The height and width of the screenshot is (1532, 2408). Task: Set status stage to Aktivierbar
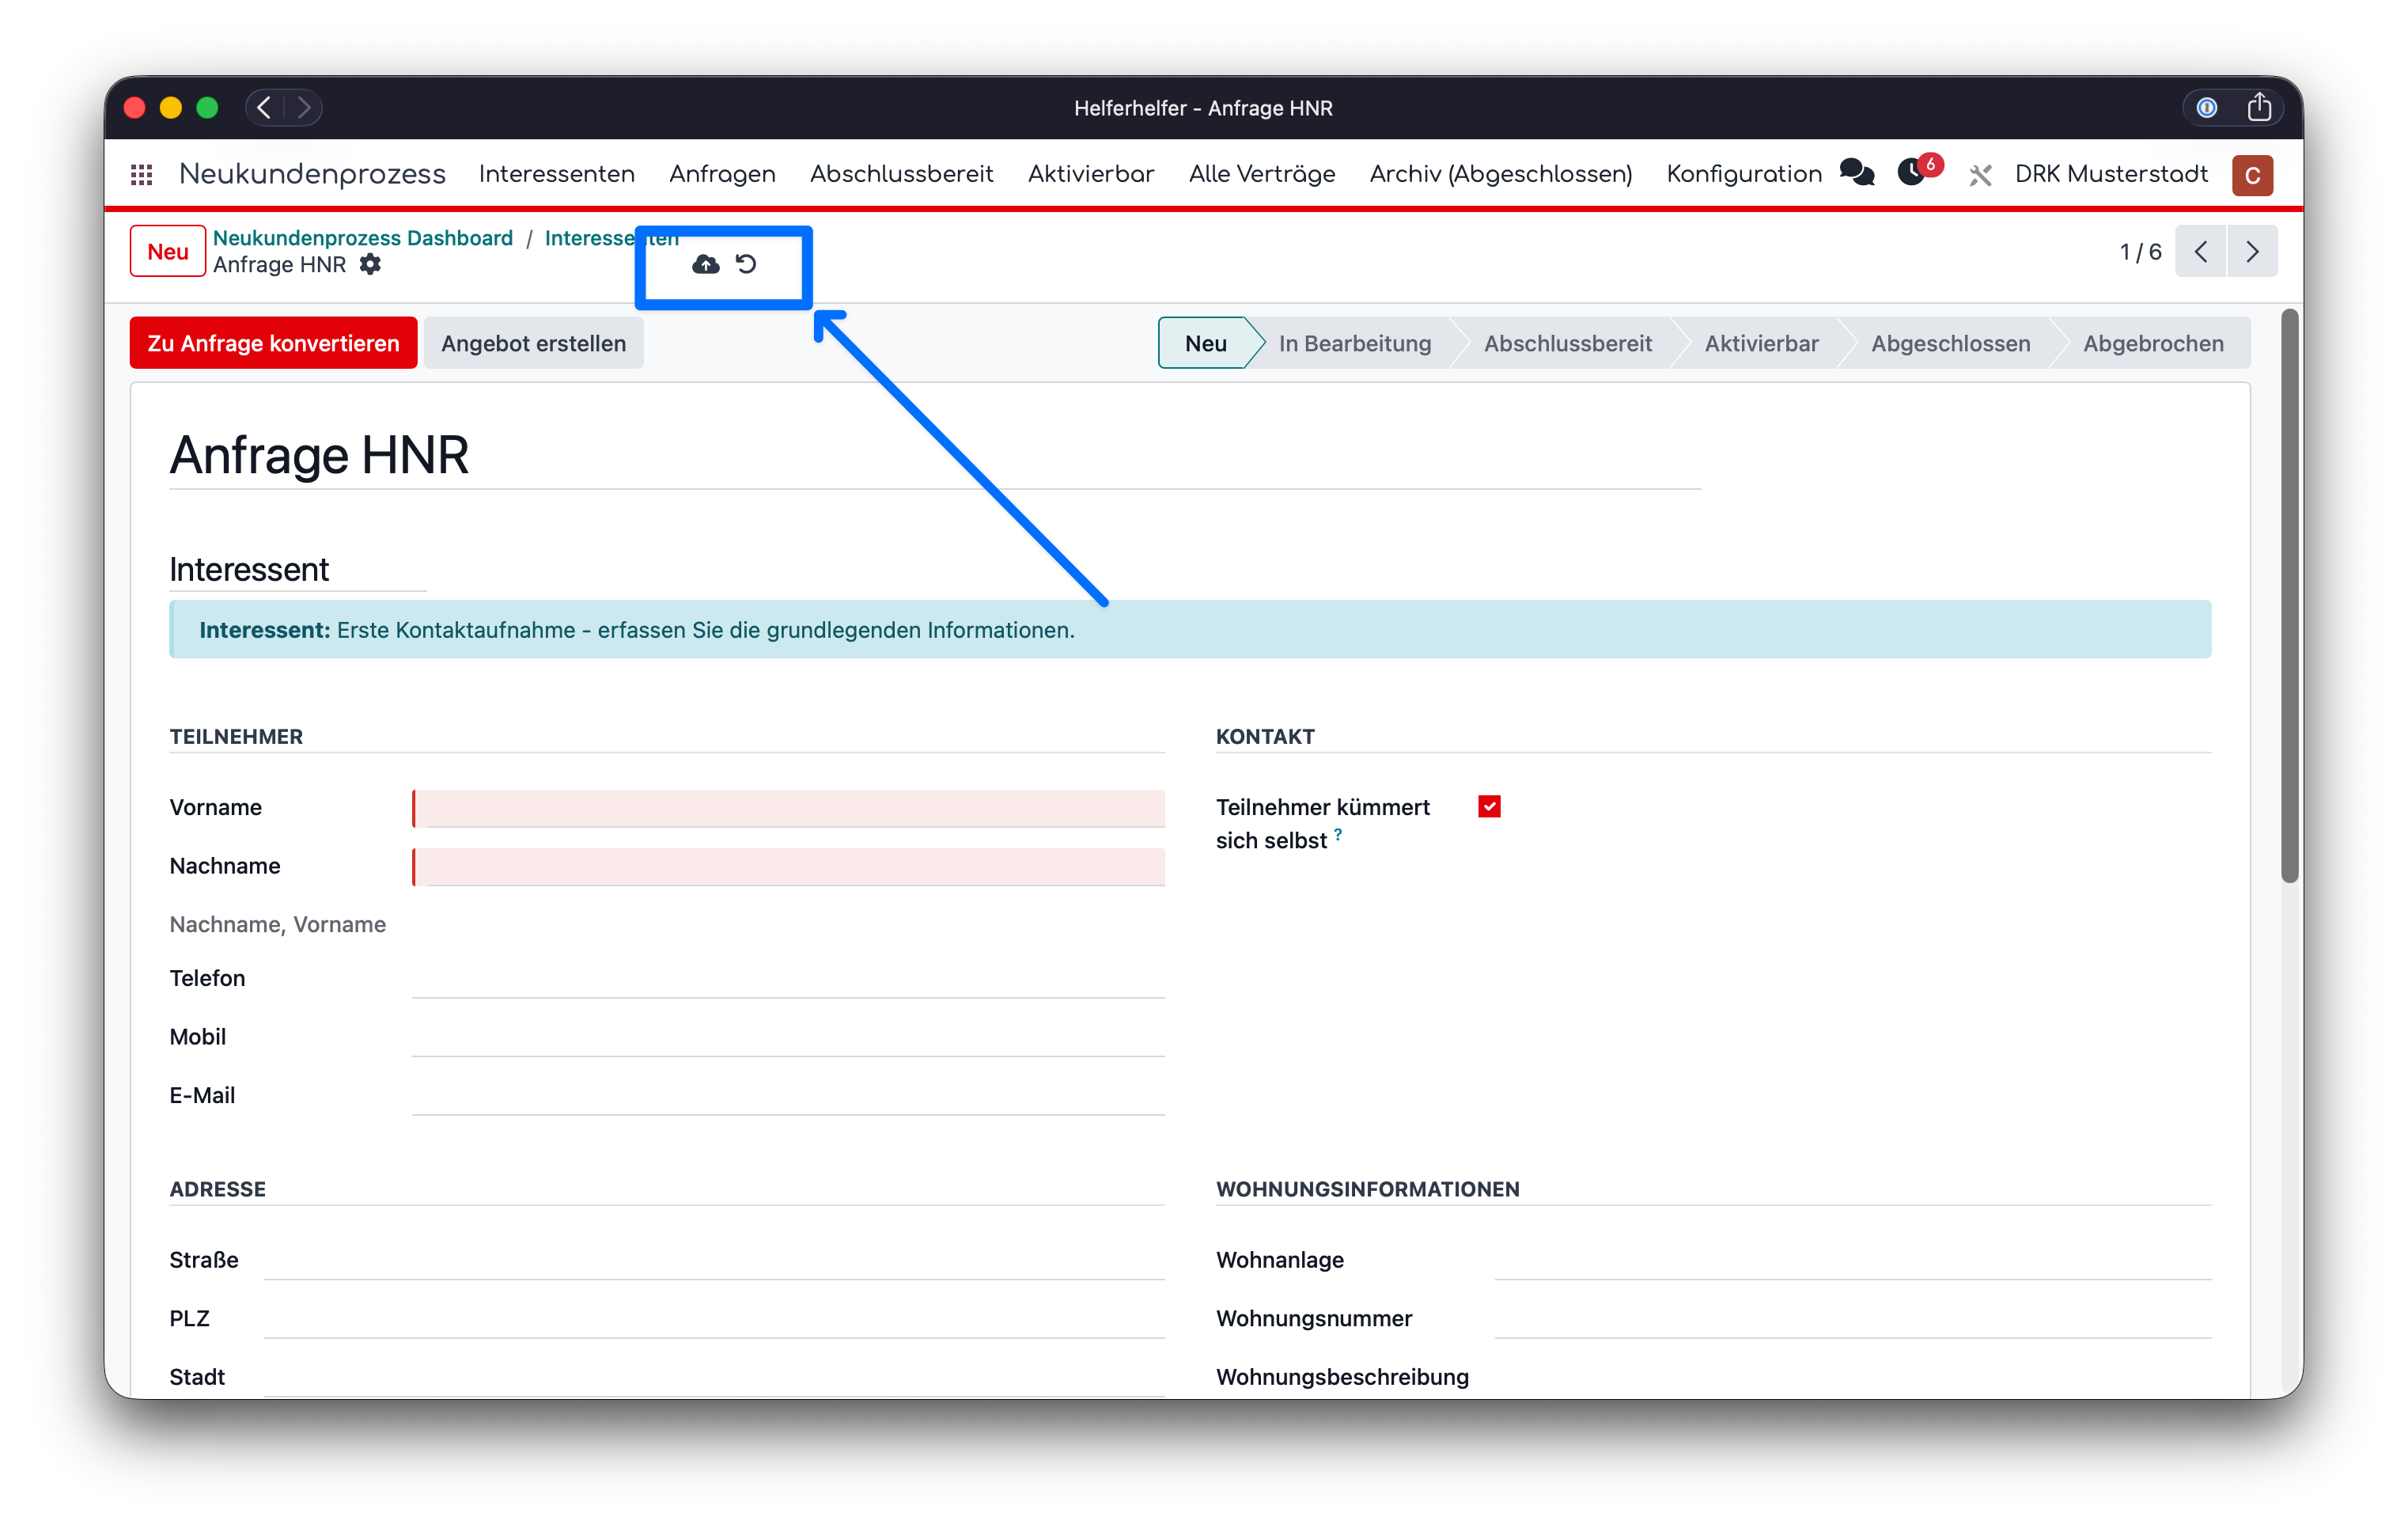click(1761, 343)
